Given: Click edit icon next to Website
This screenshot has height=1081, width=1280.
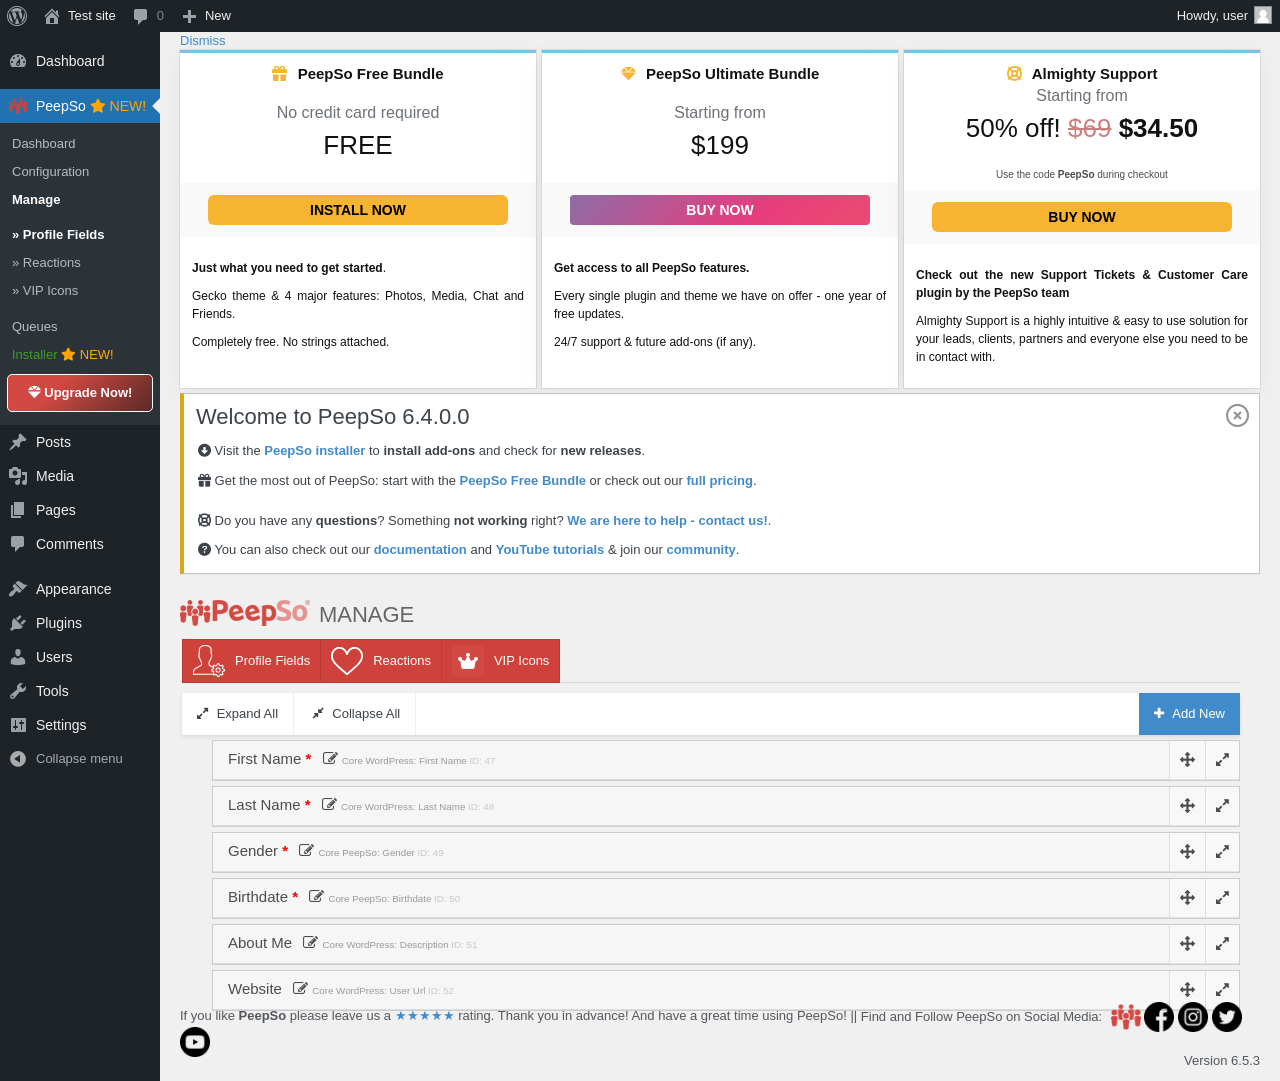Looking at the screenshot, I should [x=300, y=988].
